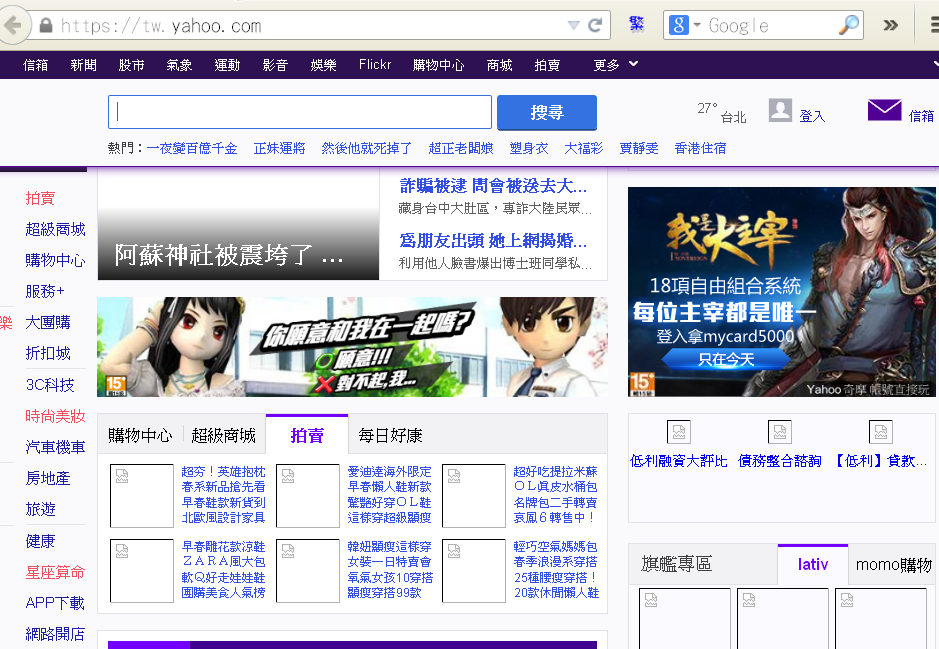Click the lock icon in address bar
This screenshot has width=939, height=649.
46,25
